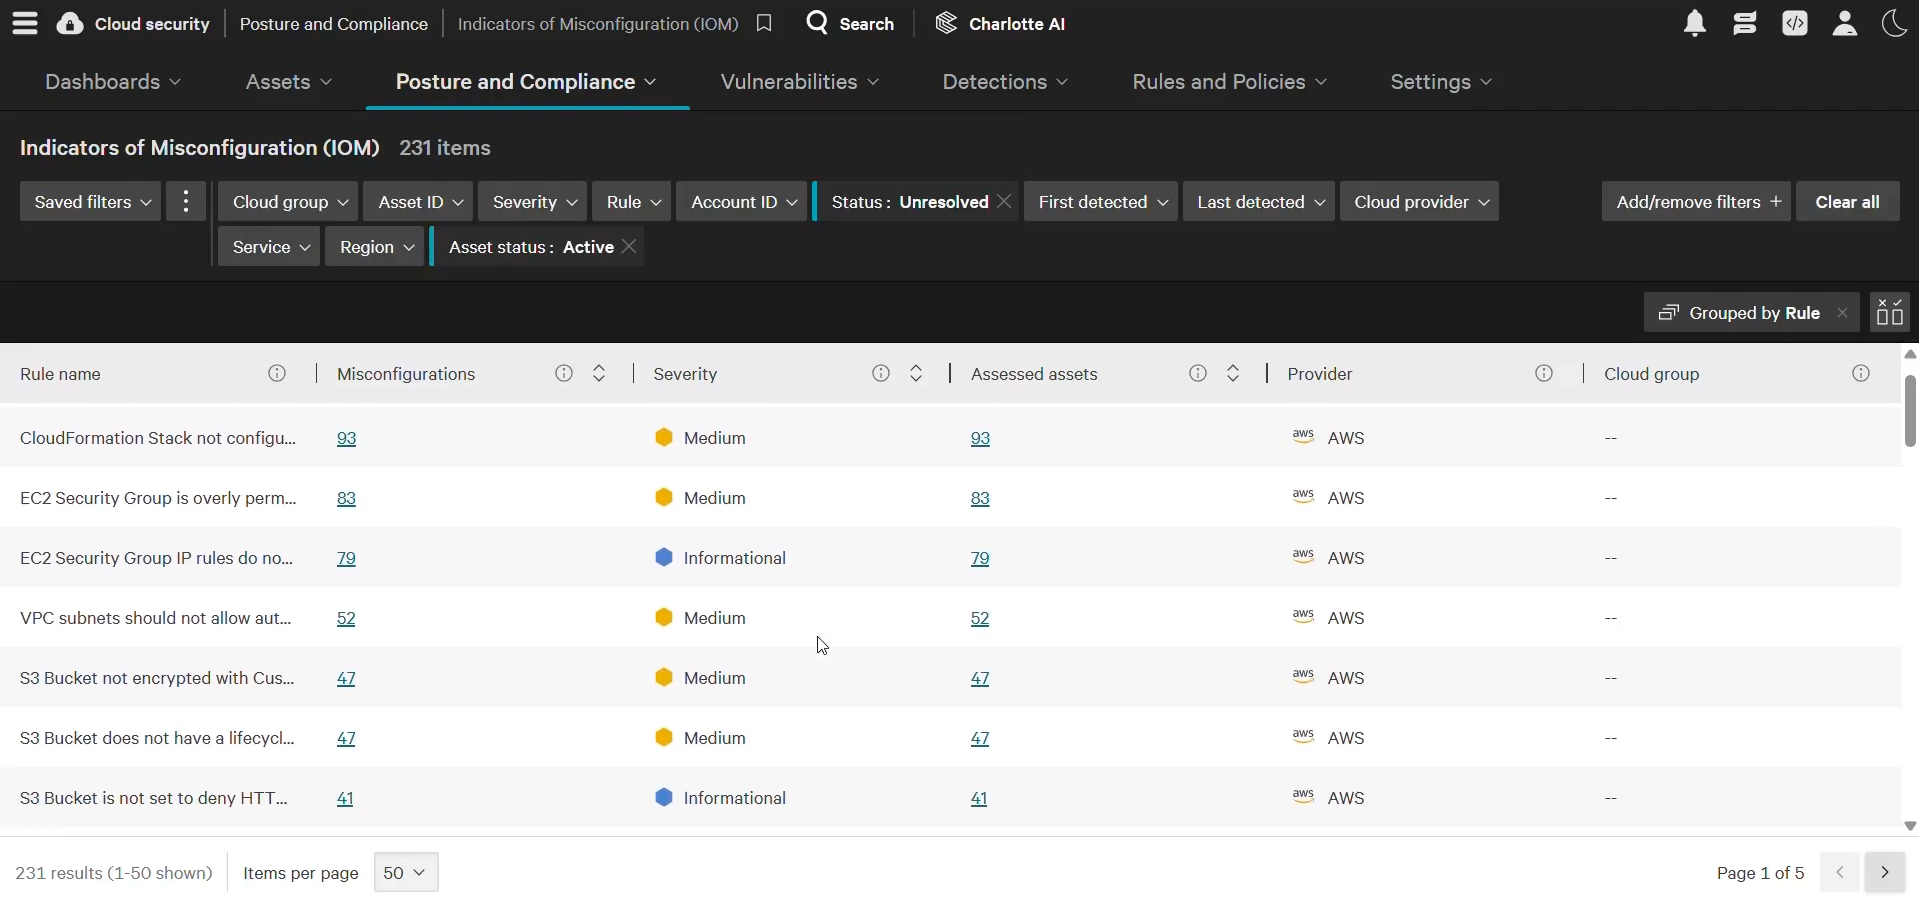Show info for Rule name column

(277, 374)
